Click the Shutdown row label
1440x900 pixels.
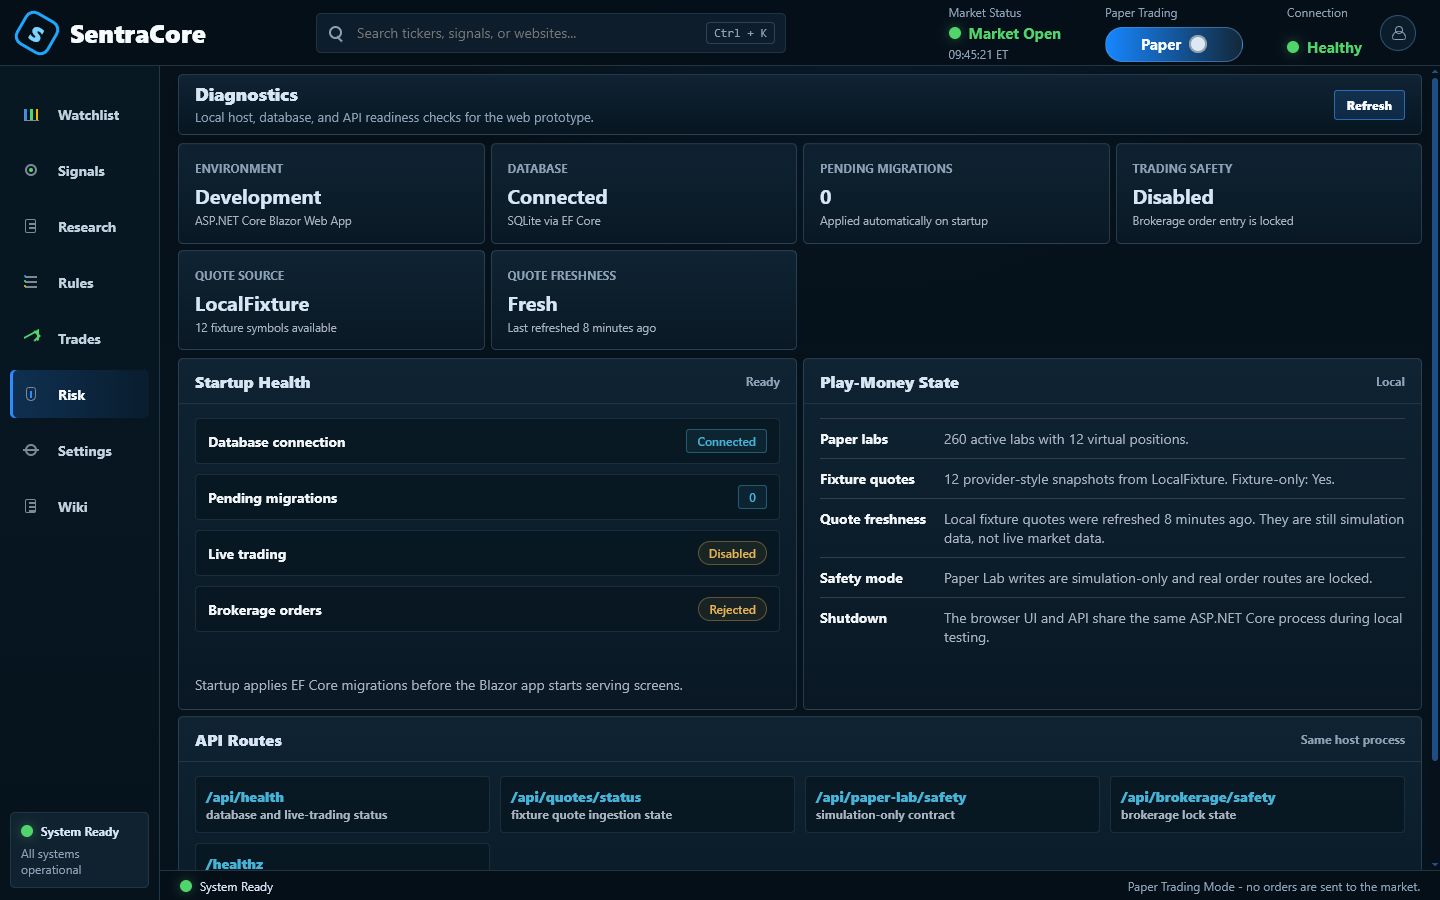coord(853,618)
